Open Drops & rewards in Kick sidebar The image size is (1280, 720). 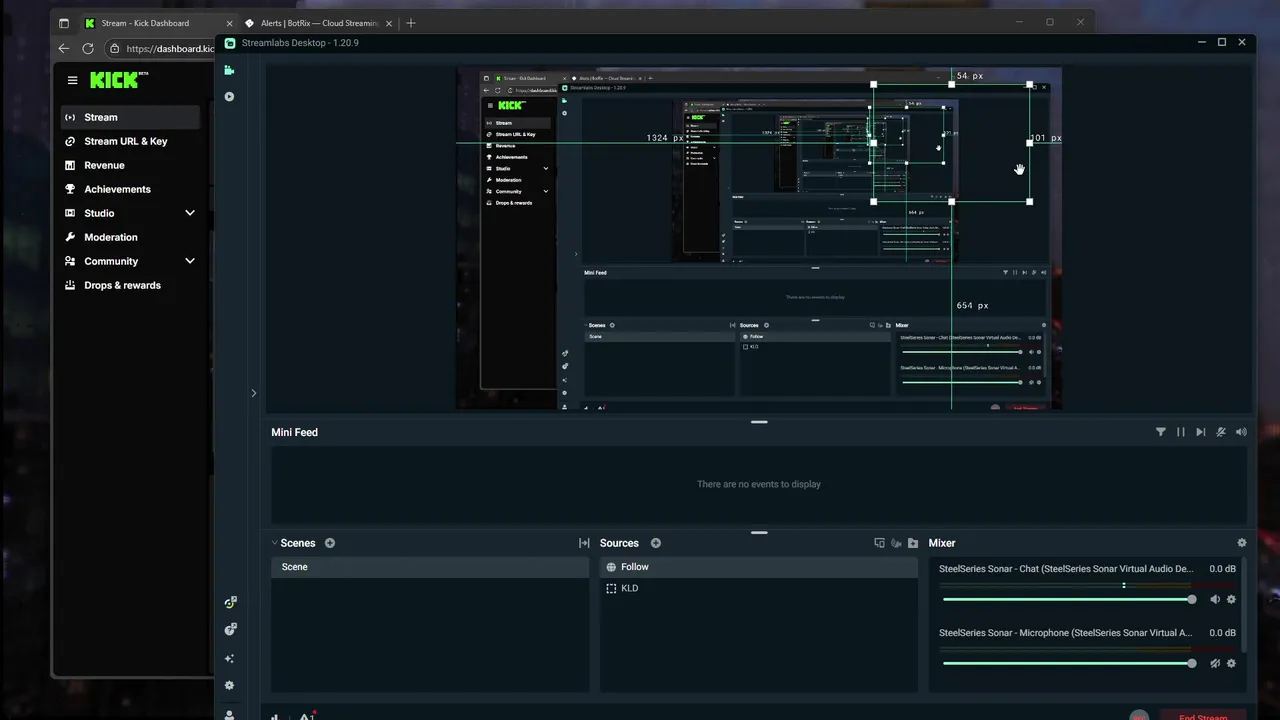(130, 285)
